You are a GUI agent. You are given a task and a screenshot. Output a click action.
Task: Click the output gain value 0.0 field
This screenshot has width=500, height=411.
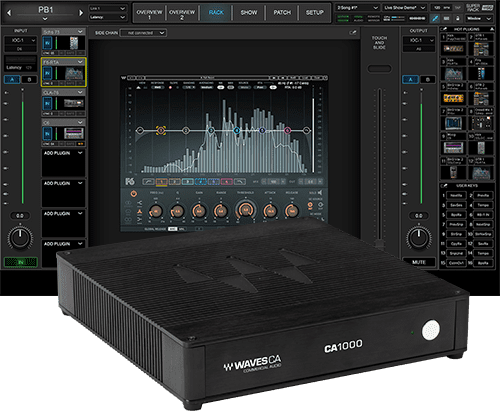(x=419, y=216)
